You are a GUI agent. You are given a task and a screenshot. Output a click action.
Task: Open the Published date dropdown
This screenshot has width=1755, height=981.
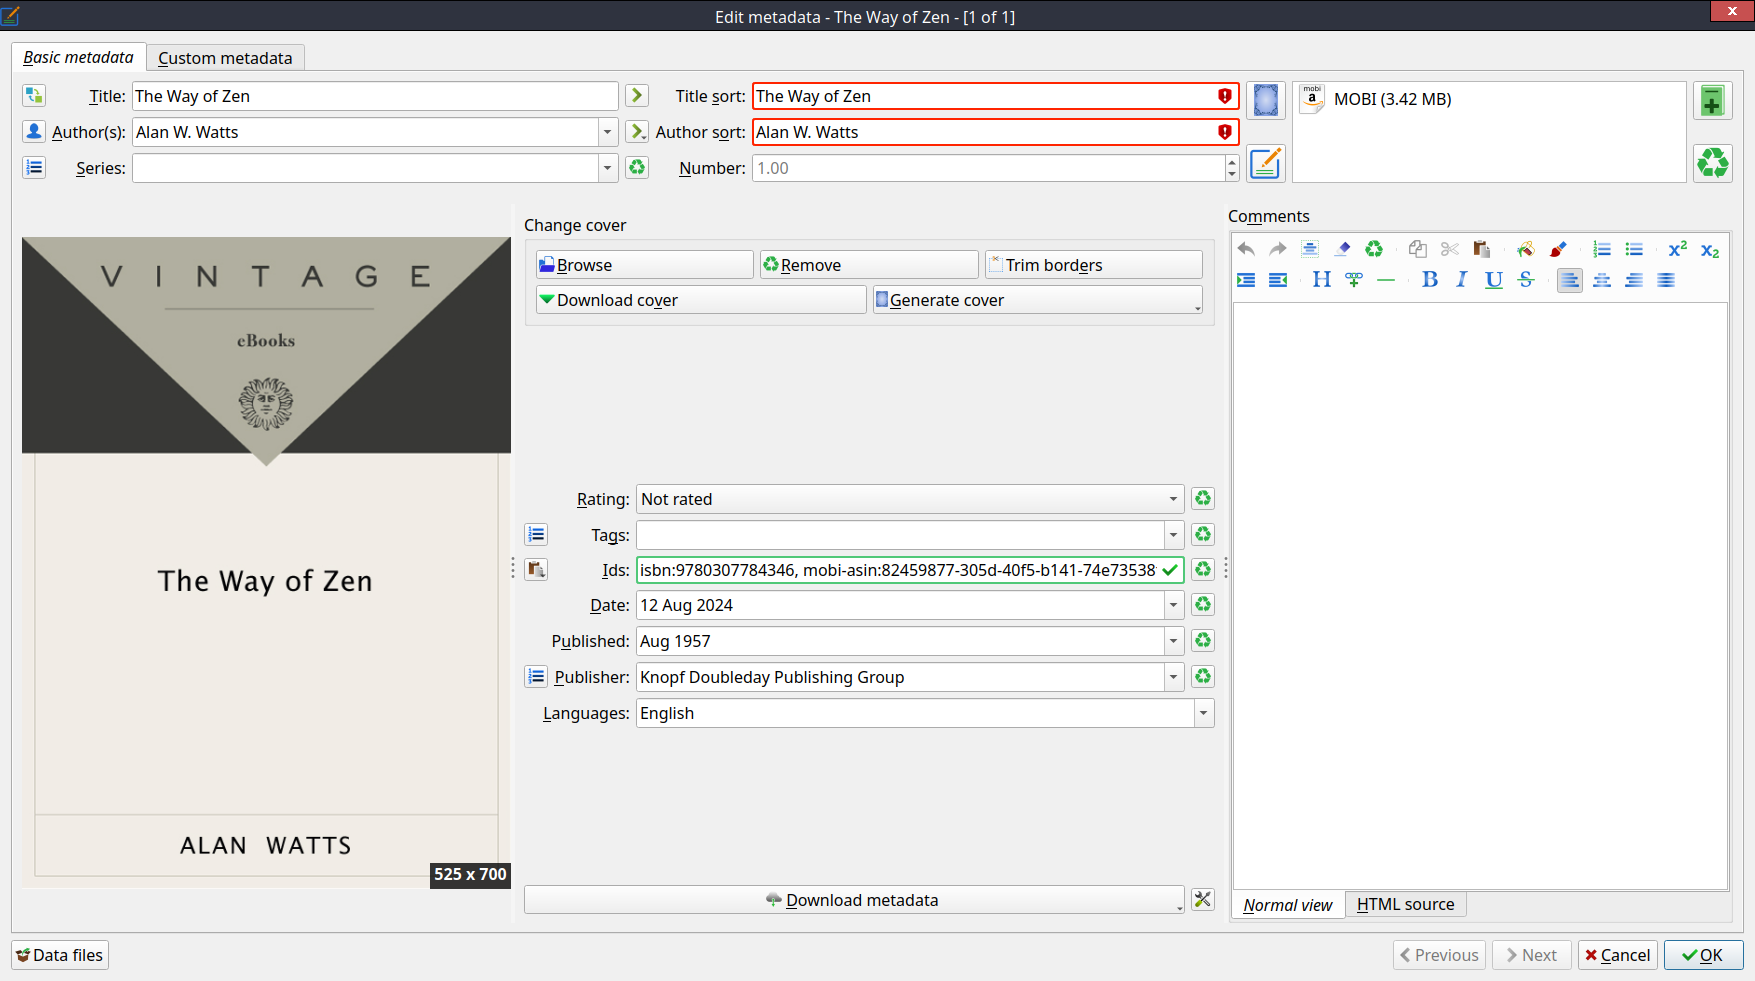1174,641
